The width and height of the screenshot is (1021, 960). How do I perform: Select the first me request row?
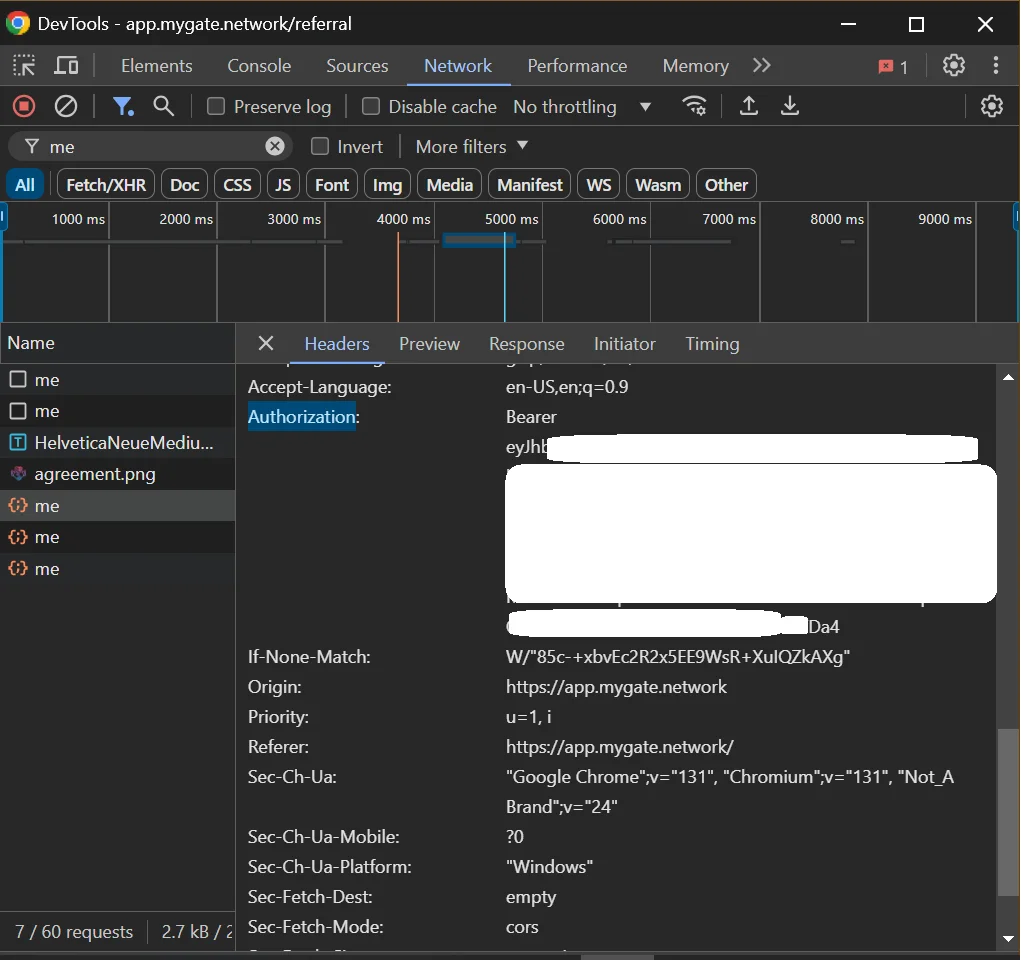coord(117,380)
